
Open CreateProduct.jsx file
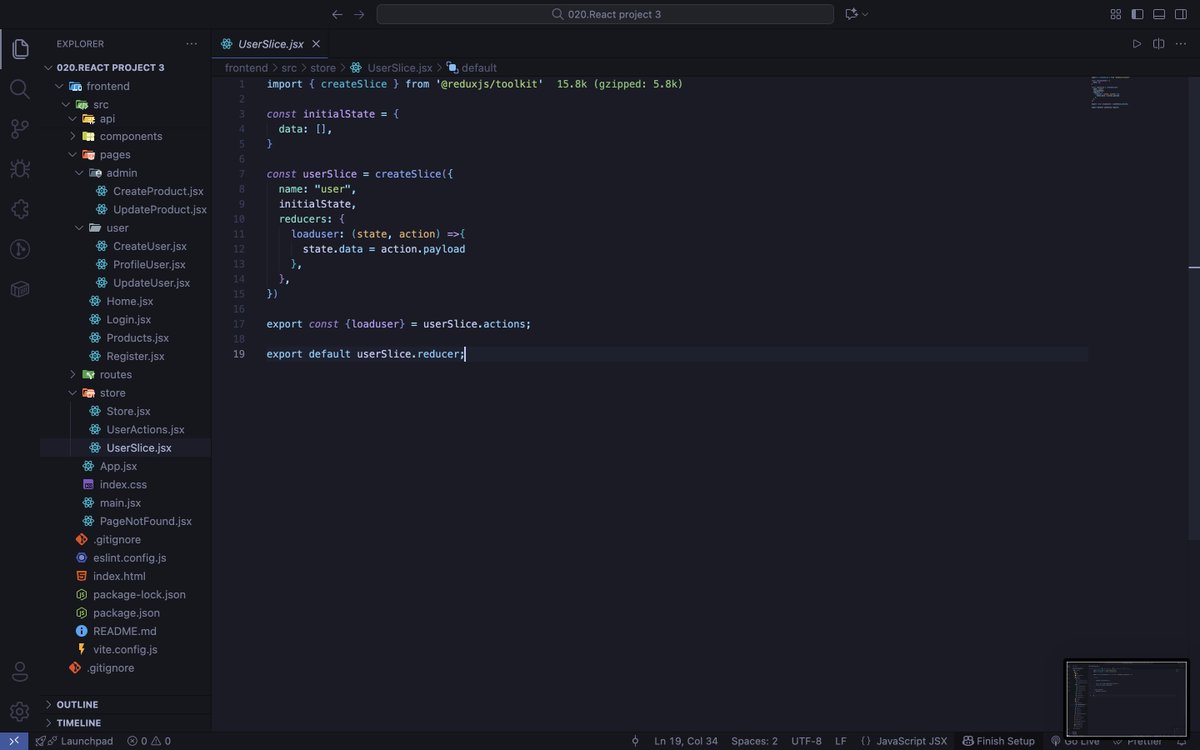158,191
